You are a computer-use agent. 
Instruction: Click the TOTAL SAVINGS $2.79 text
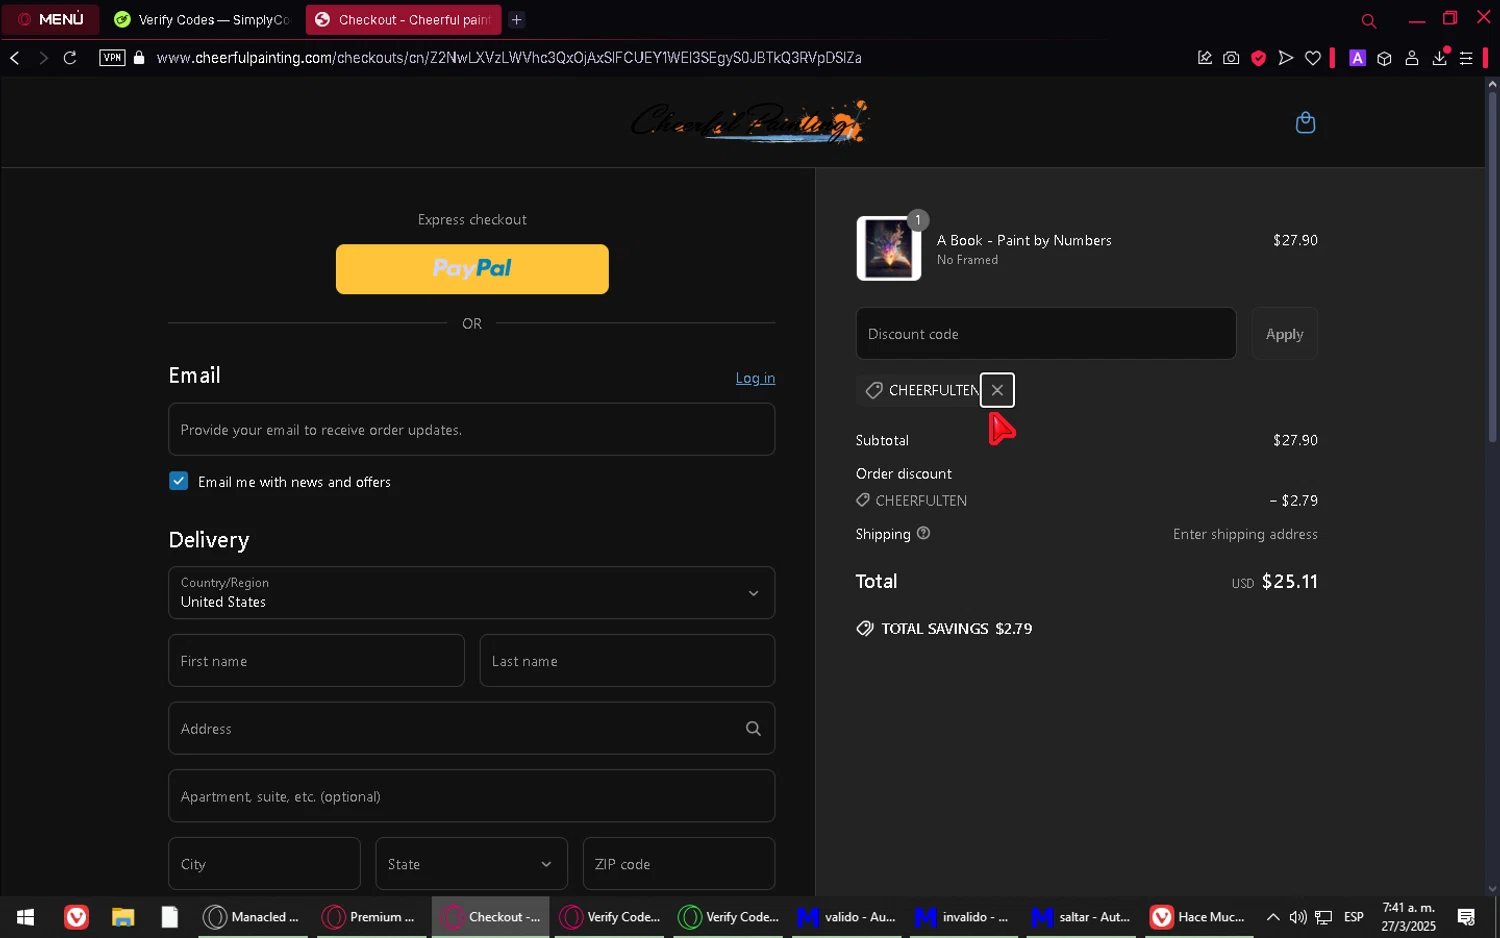click(956, 628)
